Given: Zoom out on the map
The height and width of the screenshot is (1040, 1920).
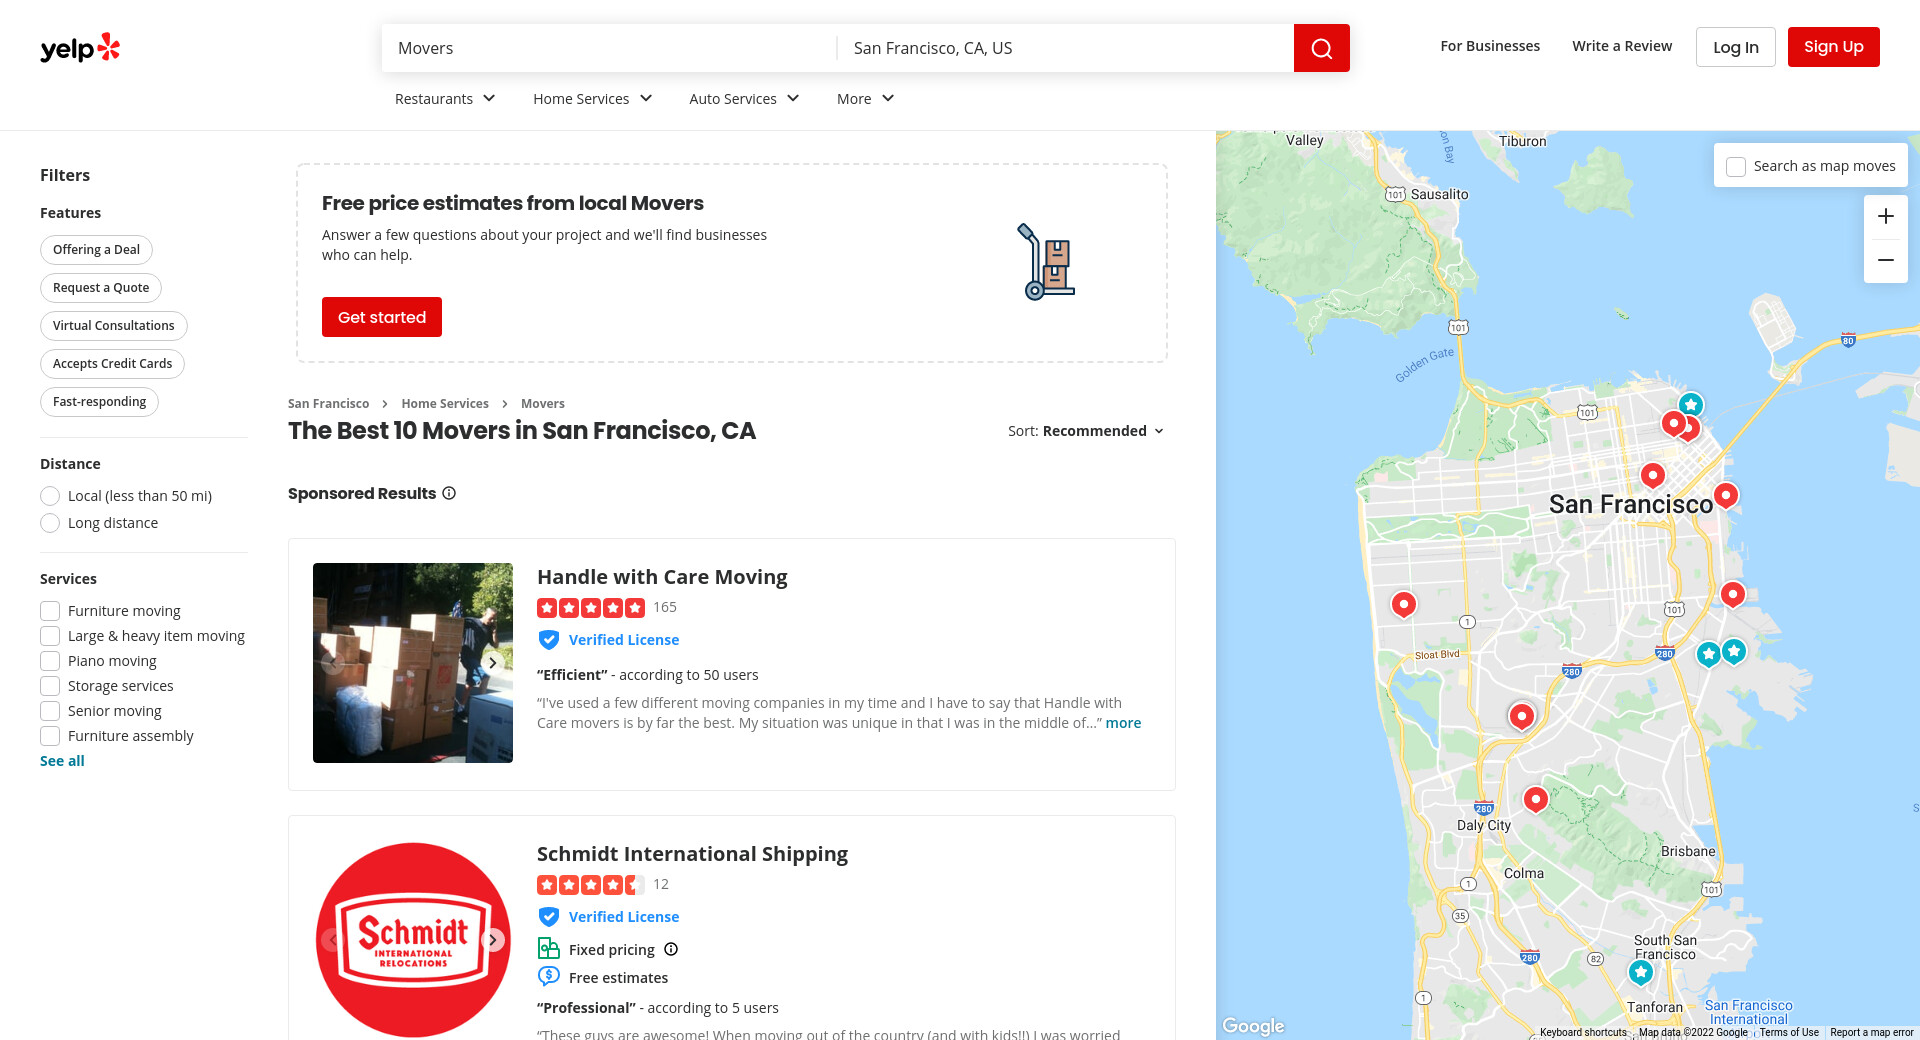Looking at the screenshot, I should [x=1885, y=260].
